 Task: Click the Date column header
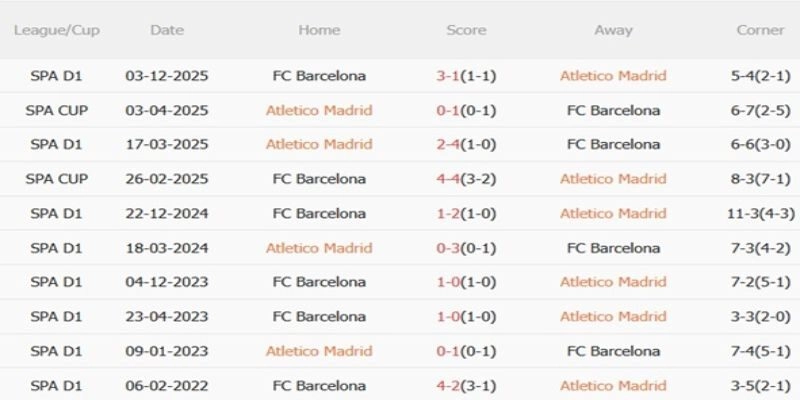pyautogui.click(x=167, y=30)
